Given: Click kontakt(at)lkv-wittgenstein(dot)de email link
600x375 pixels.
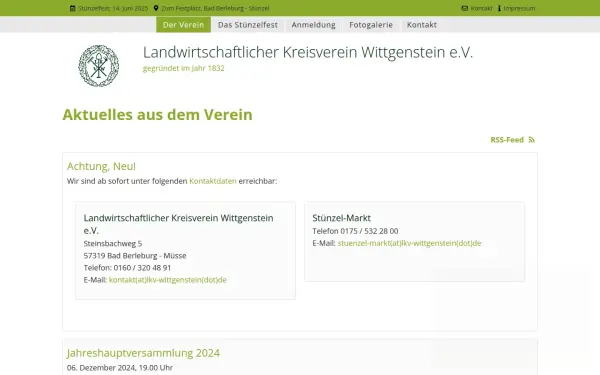Looking at the screenshot, I should [168, 280].
